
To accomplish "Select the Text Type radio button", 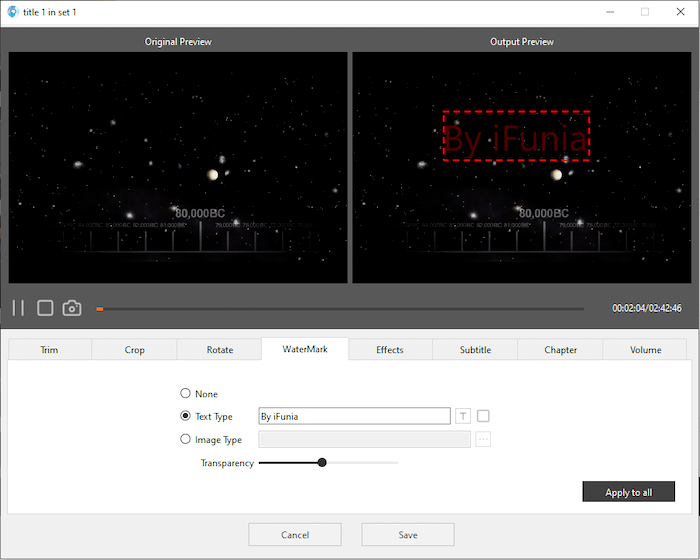I will pos(185,416).
